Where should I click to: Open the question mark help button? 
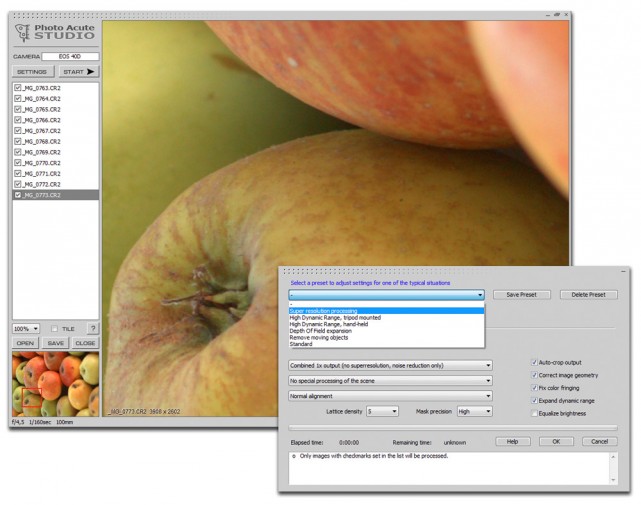coord(93,328)
